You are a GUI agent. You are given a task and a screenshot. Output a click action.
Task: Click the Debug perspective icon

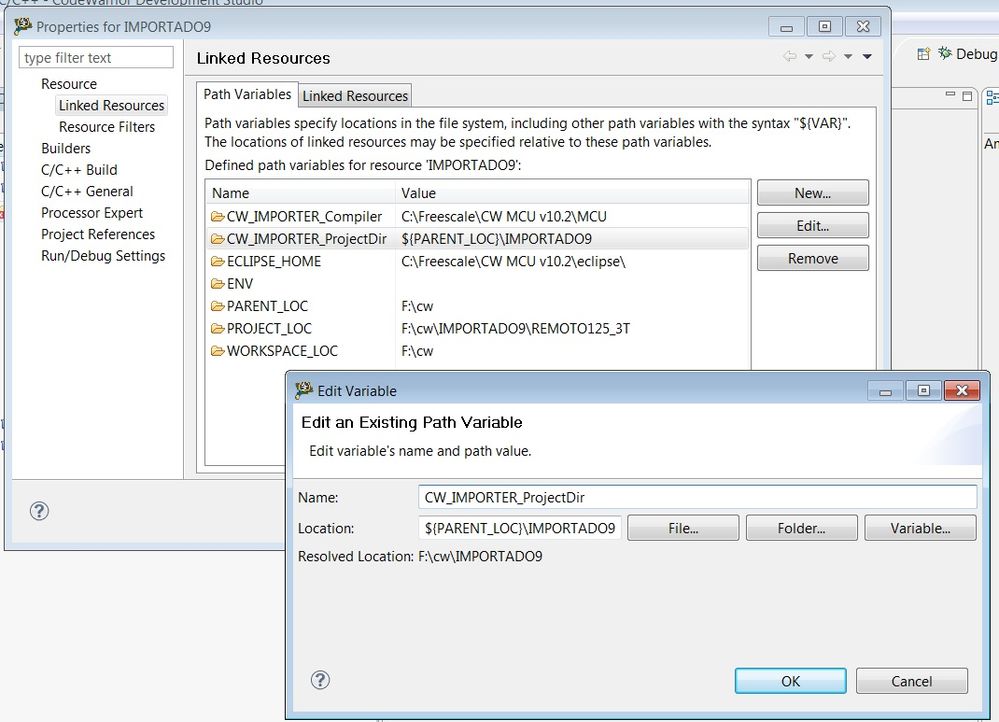[x=945, y=54]
